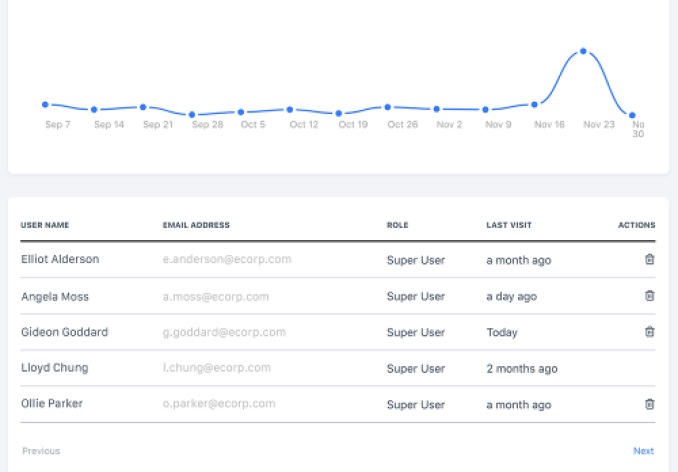Click the Sep 28 chart data point
678x472 pixels.
point(192,114)
